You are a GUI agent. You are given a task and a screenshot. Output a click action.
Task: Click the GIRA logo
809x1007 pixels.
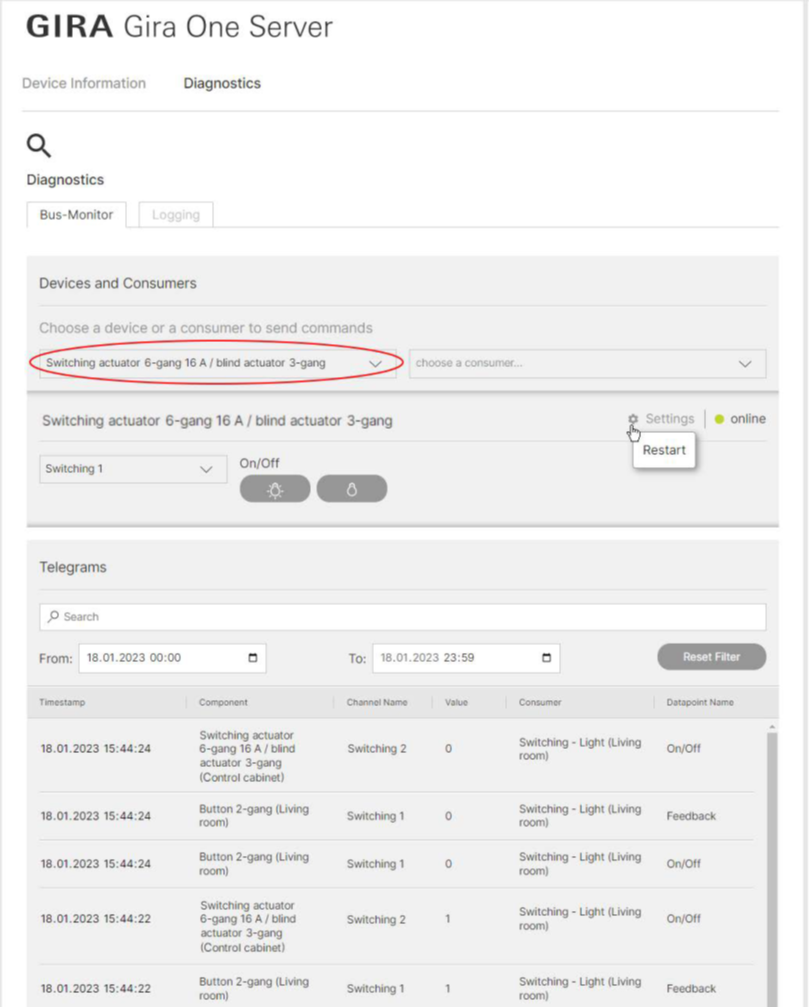69,27
